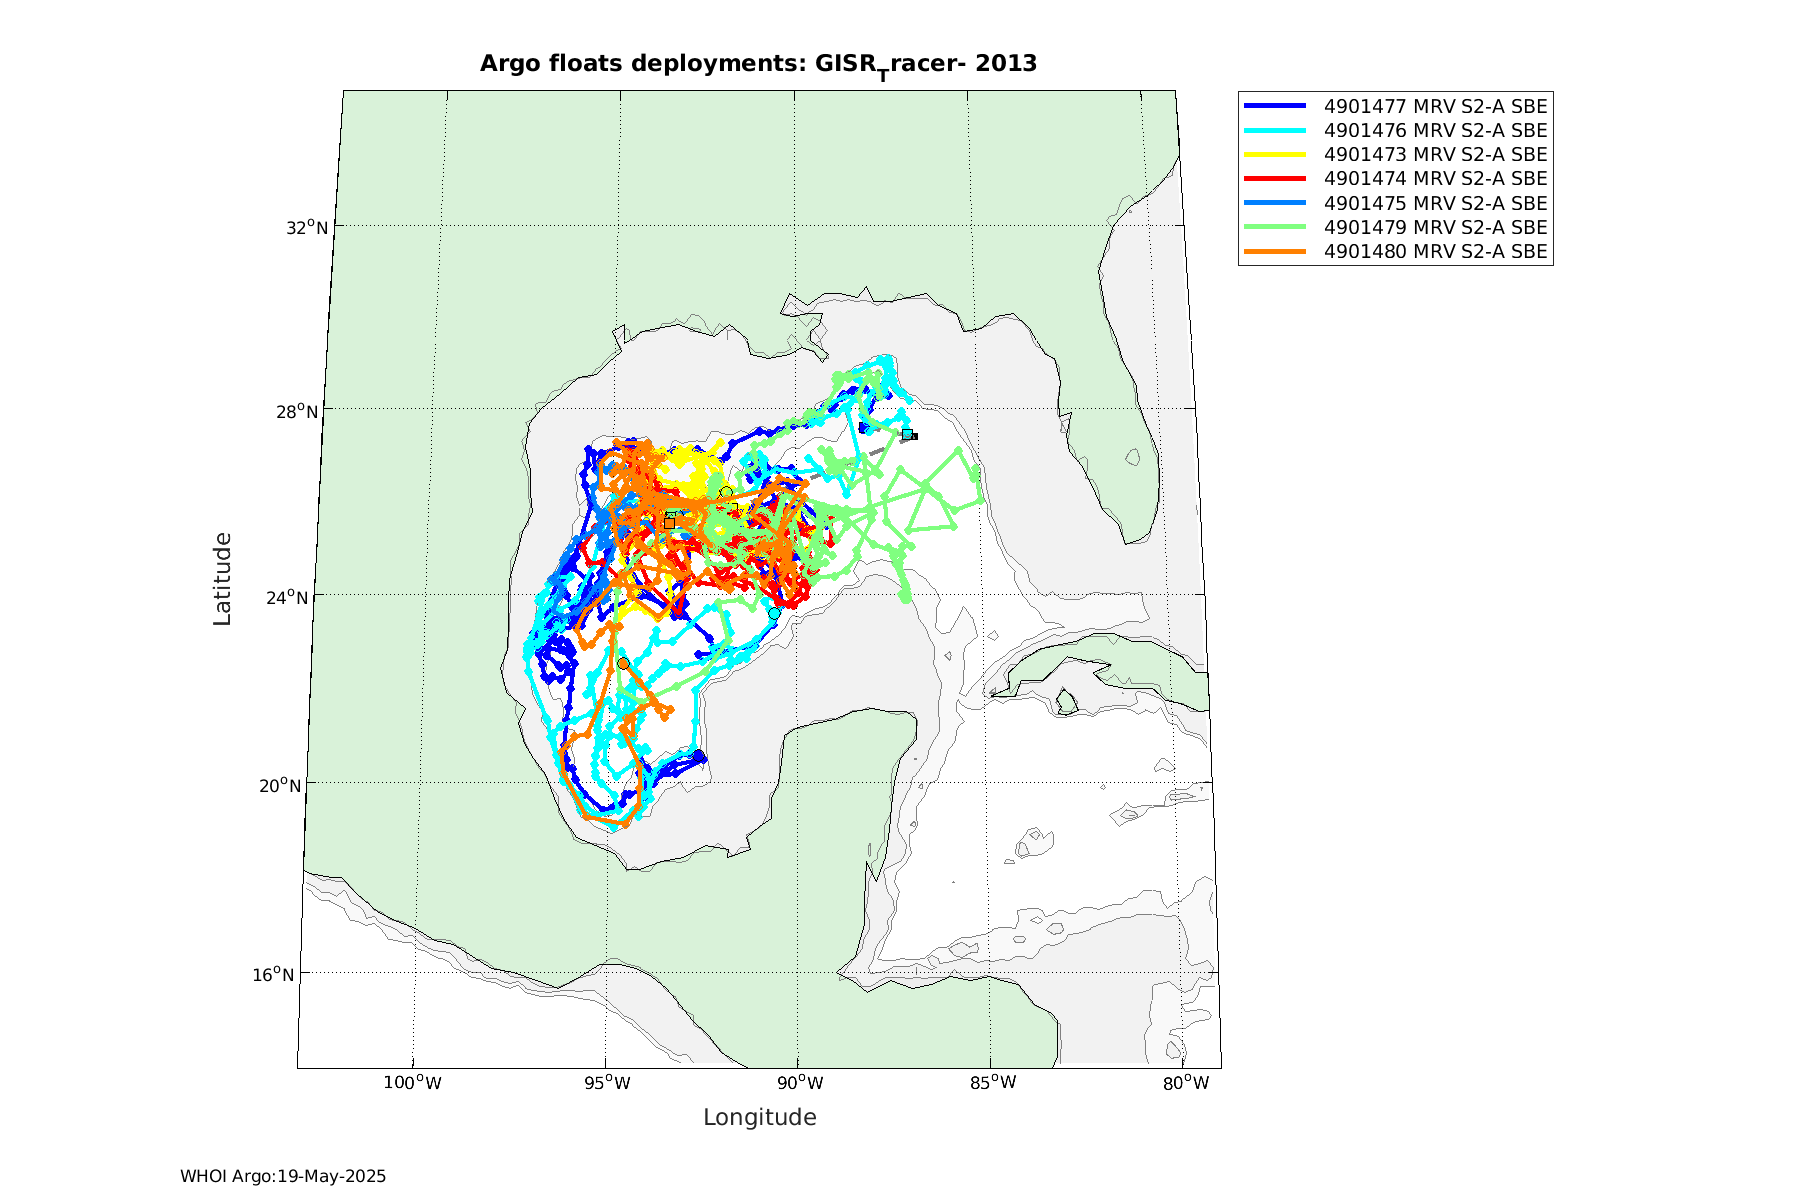Click the 4901475 MRV S2-A SBE legend label
The image size is (1800, 1200).
pos(1435,203)
